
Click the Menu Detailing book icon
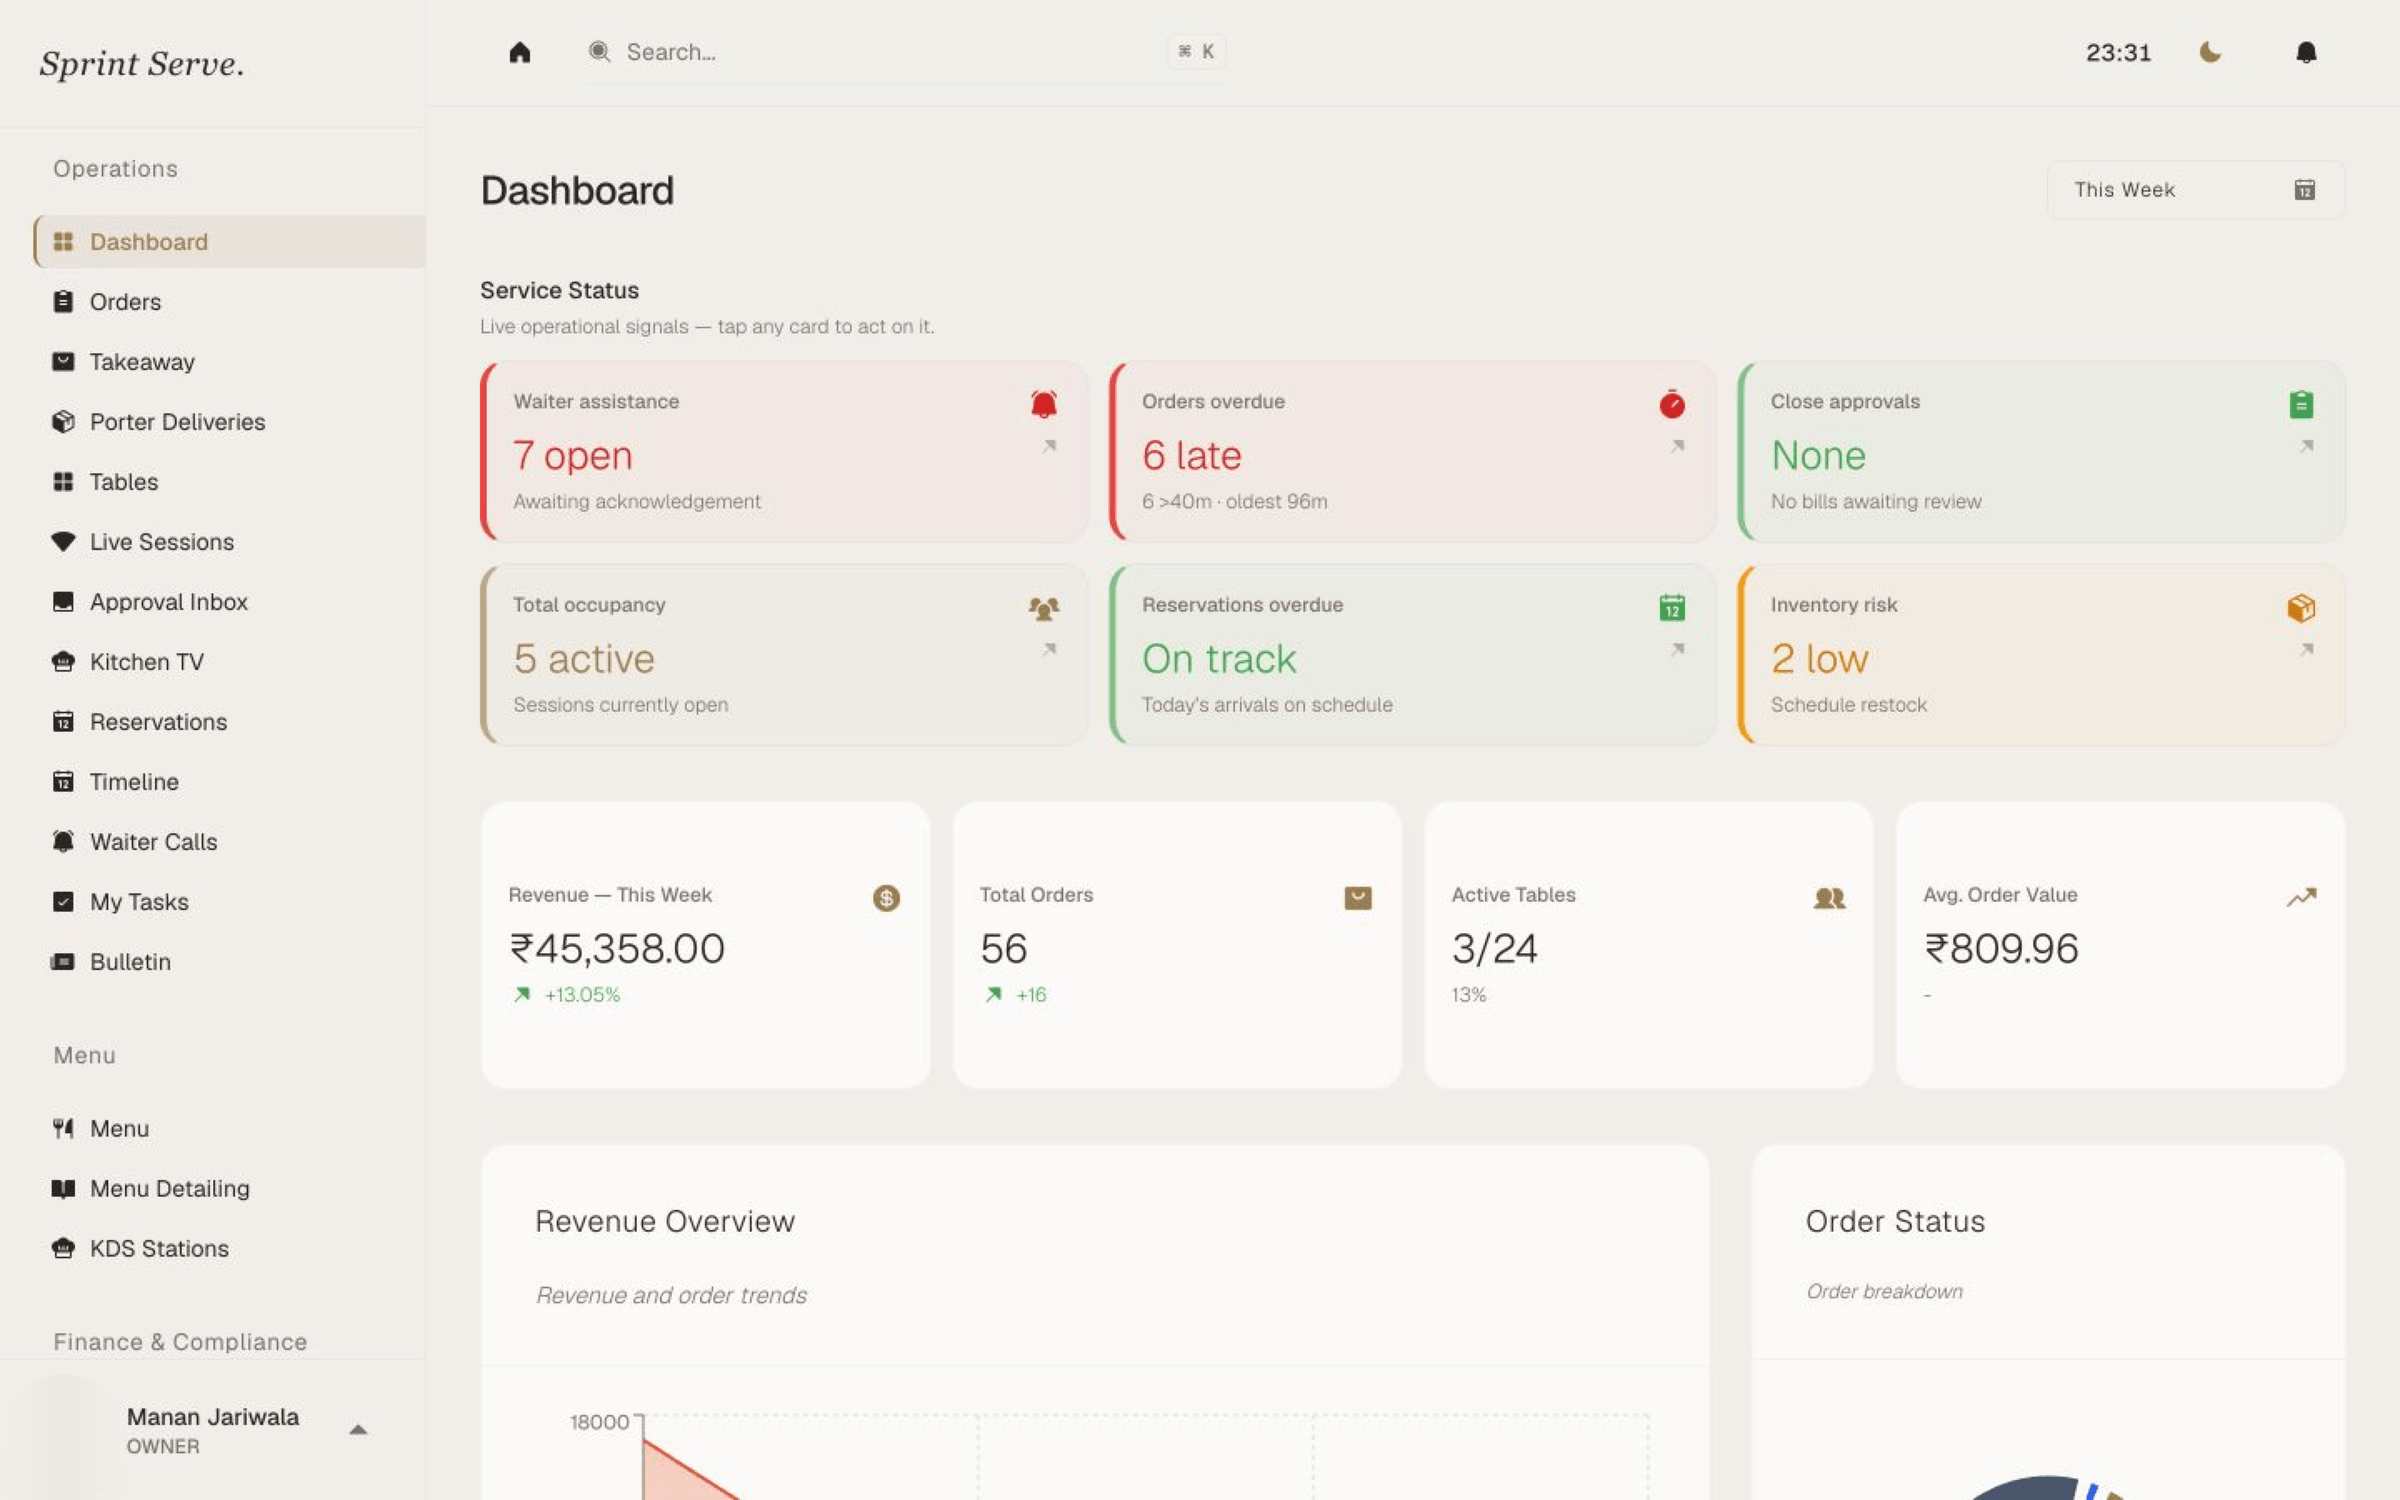point(63,1189)
